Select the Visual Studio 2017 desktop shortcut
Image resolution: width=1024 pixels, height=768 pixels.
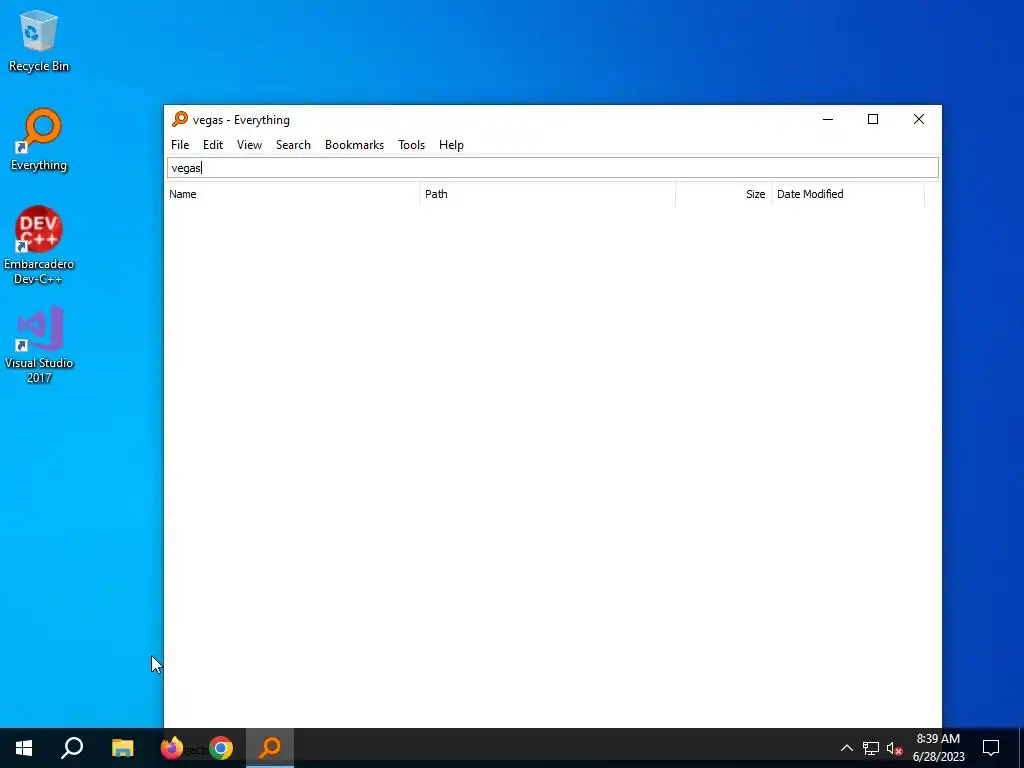[x=39, y=344]
